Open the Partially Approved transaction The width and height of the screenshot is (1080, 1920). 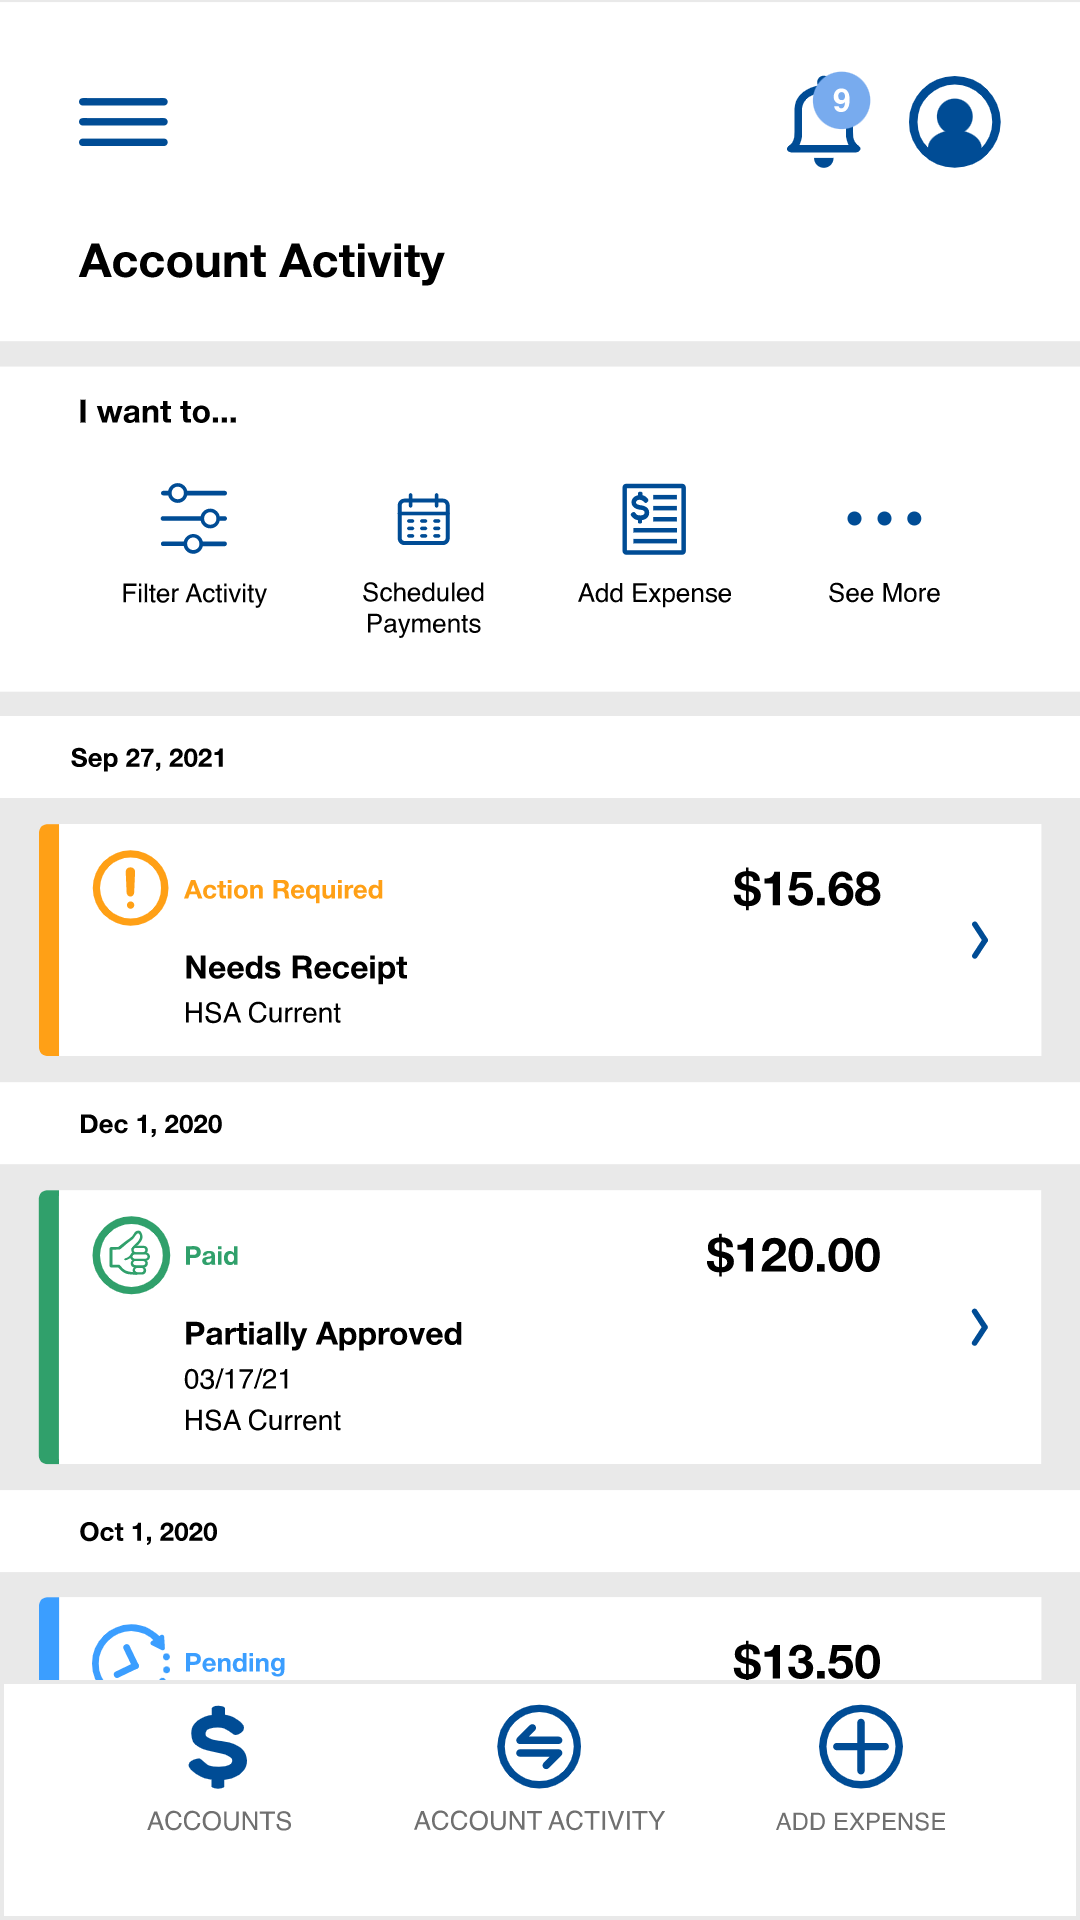(540, 1327)
